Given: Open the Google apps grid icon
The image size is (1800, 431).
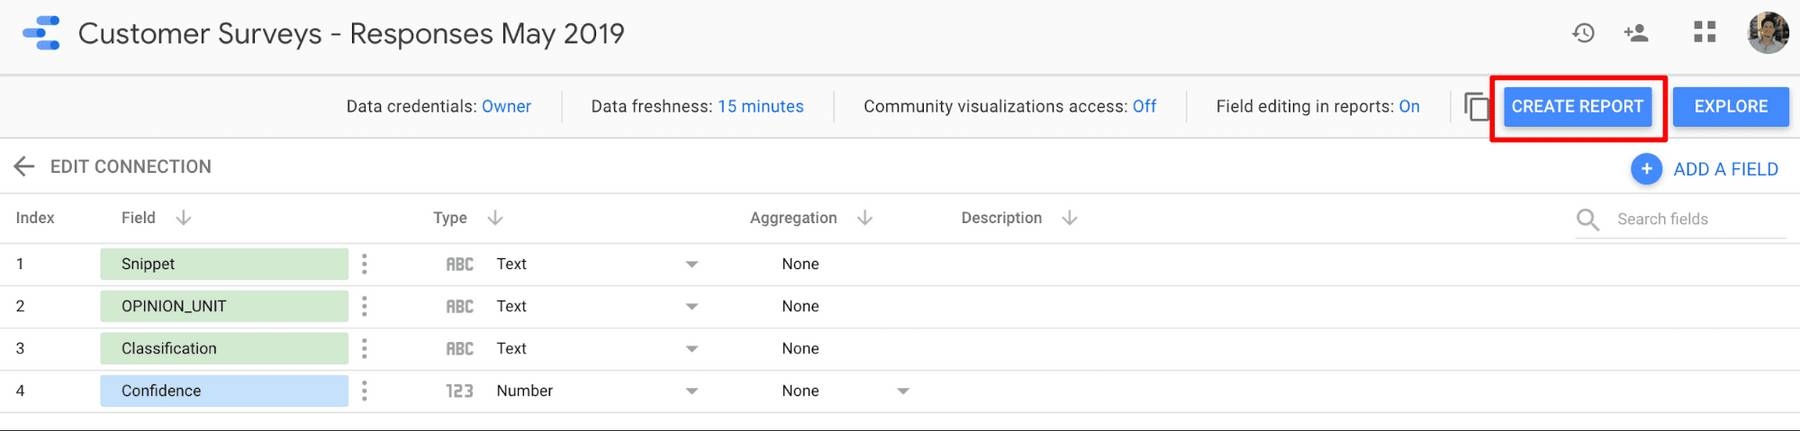Looking at the screenshot, I should tap(1704, 33).
